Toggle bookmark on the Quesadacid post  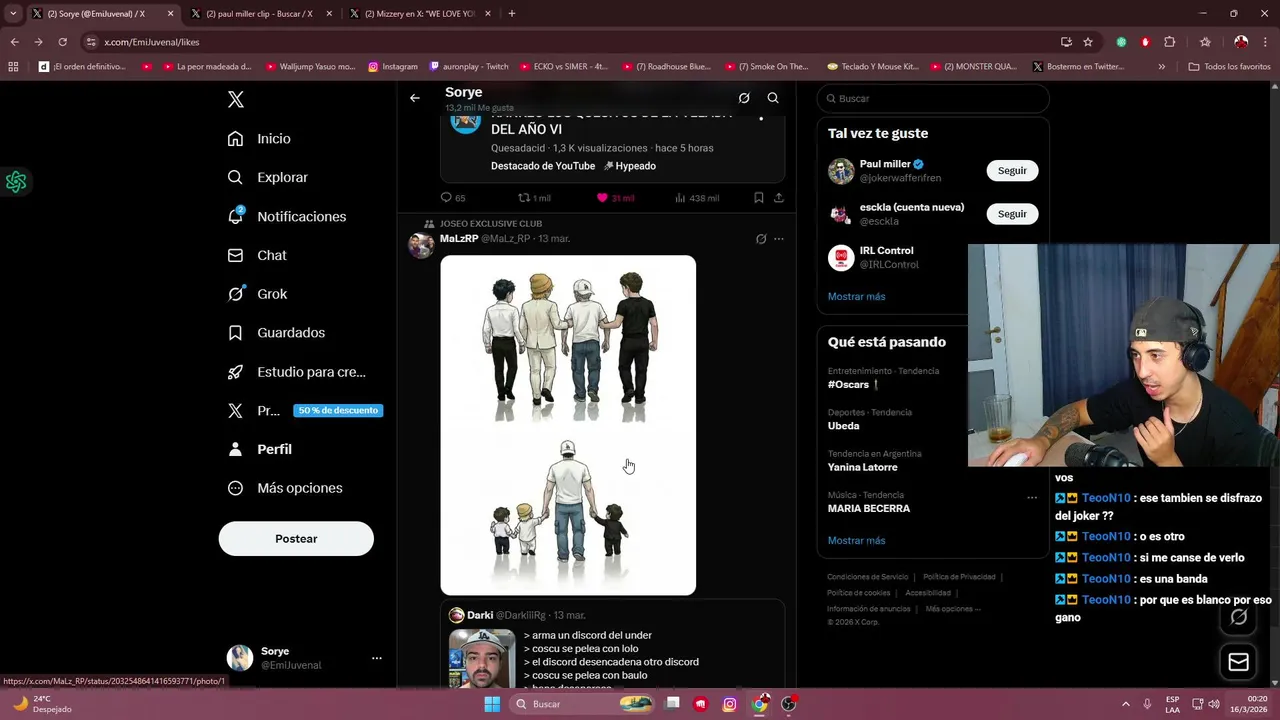coord(759,198)
